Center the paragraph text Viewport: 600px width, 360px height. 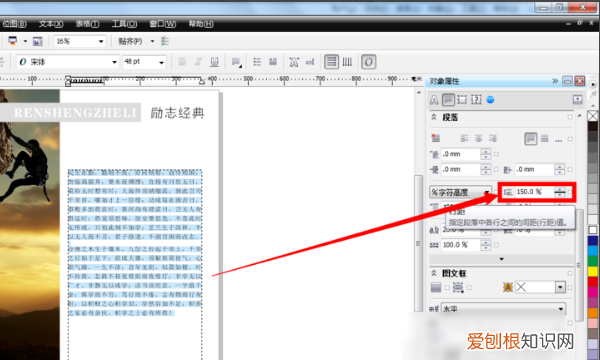tap(478, 138)
